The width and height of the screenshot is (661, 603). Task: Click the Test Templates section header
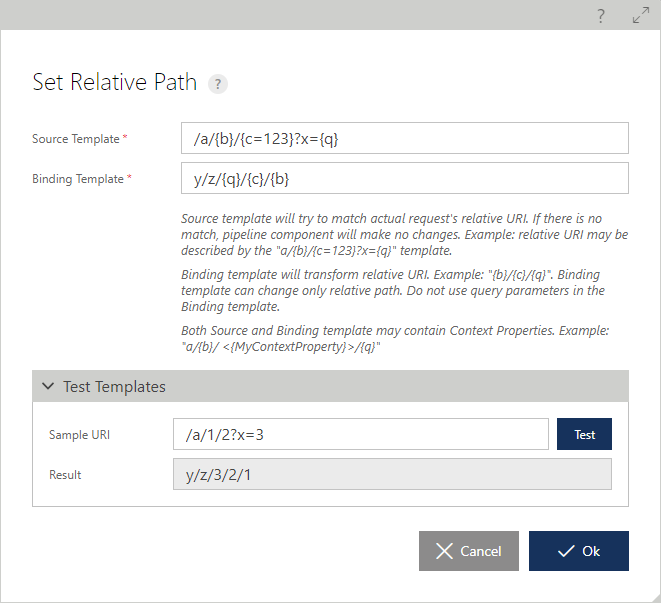[x=330, y=386]
